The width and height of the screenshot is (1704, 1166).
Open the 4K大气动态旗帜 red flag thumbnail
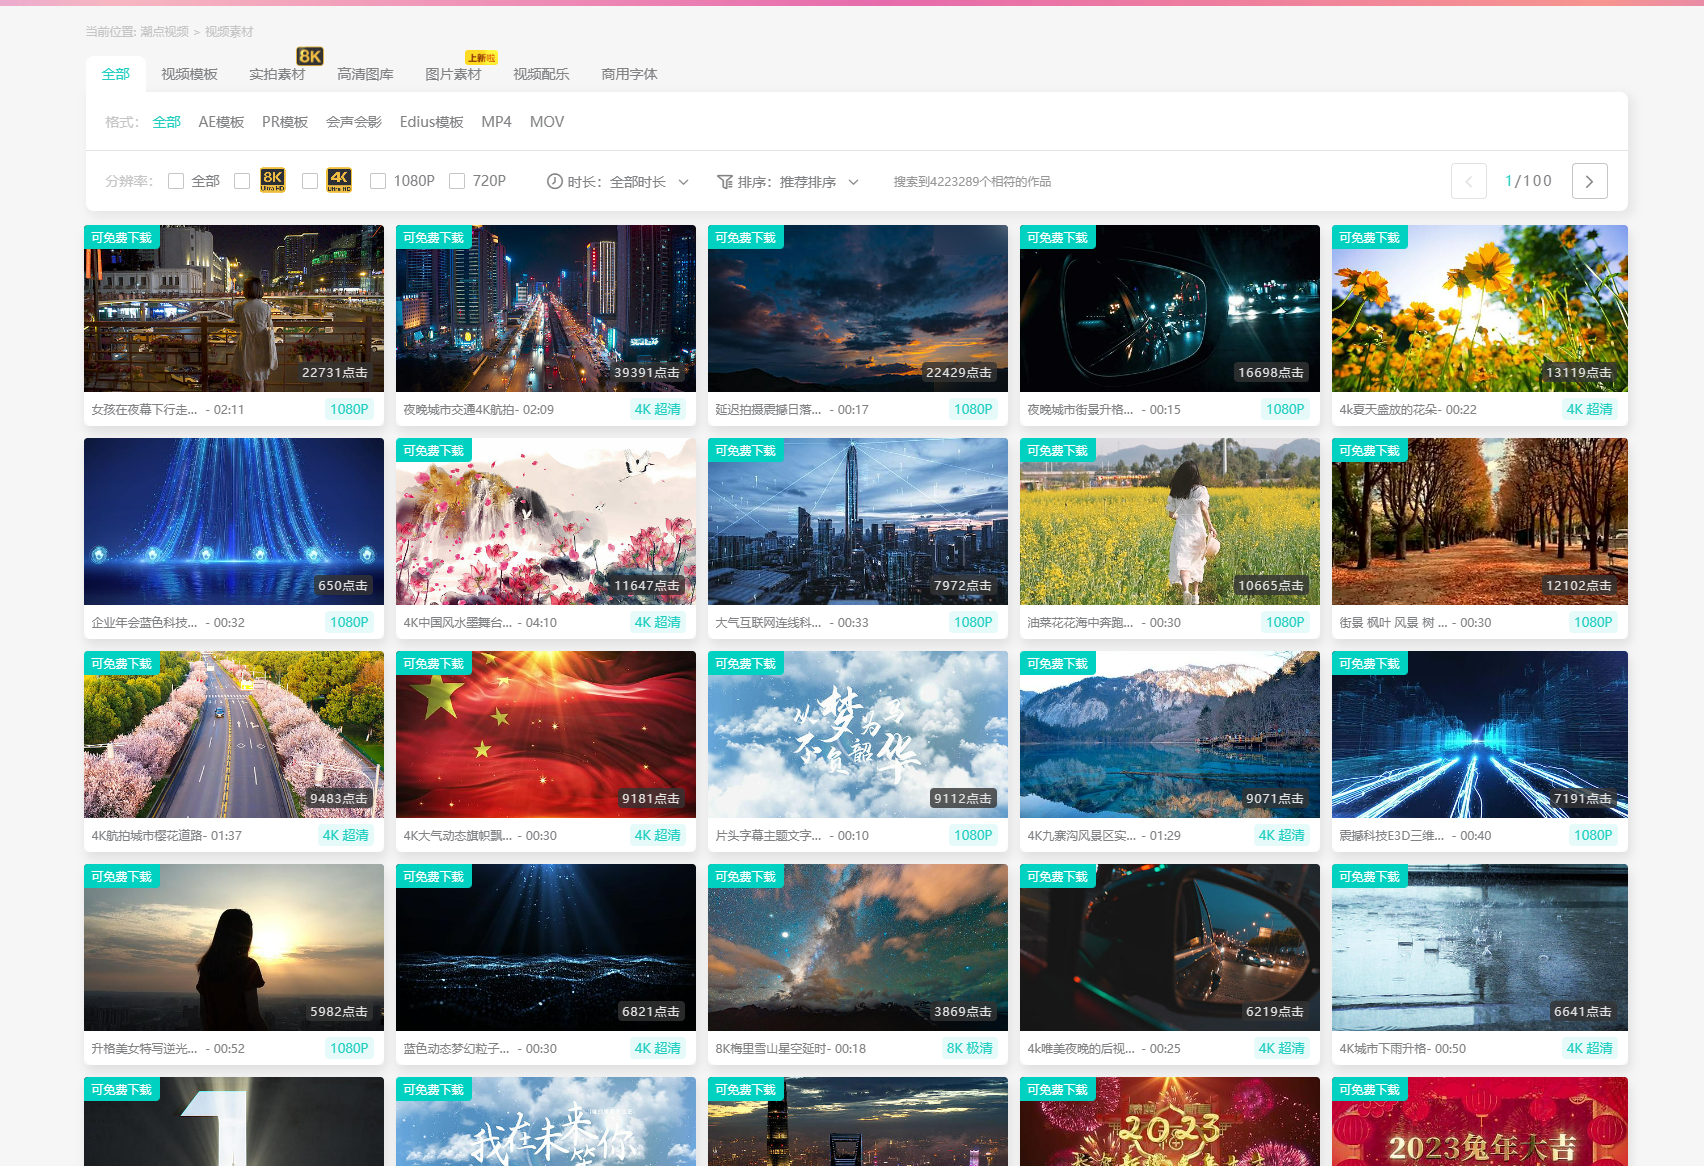coord(546,734)
